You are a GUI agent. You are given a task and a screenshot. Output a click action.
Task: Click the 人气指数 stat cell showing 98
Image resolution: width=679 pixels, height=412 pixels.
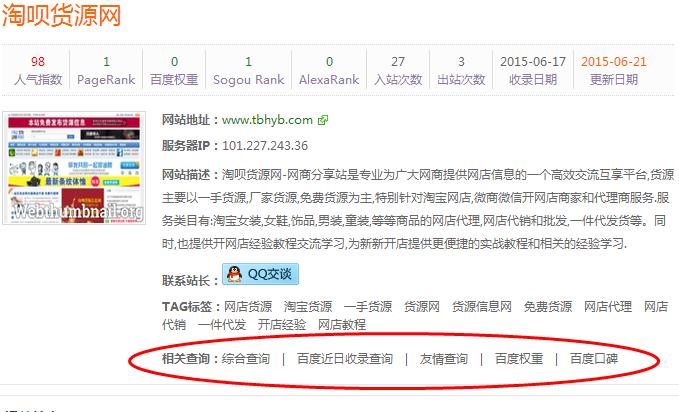tap(38, 69)
